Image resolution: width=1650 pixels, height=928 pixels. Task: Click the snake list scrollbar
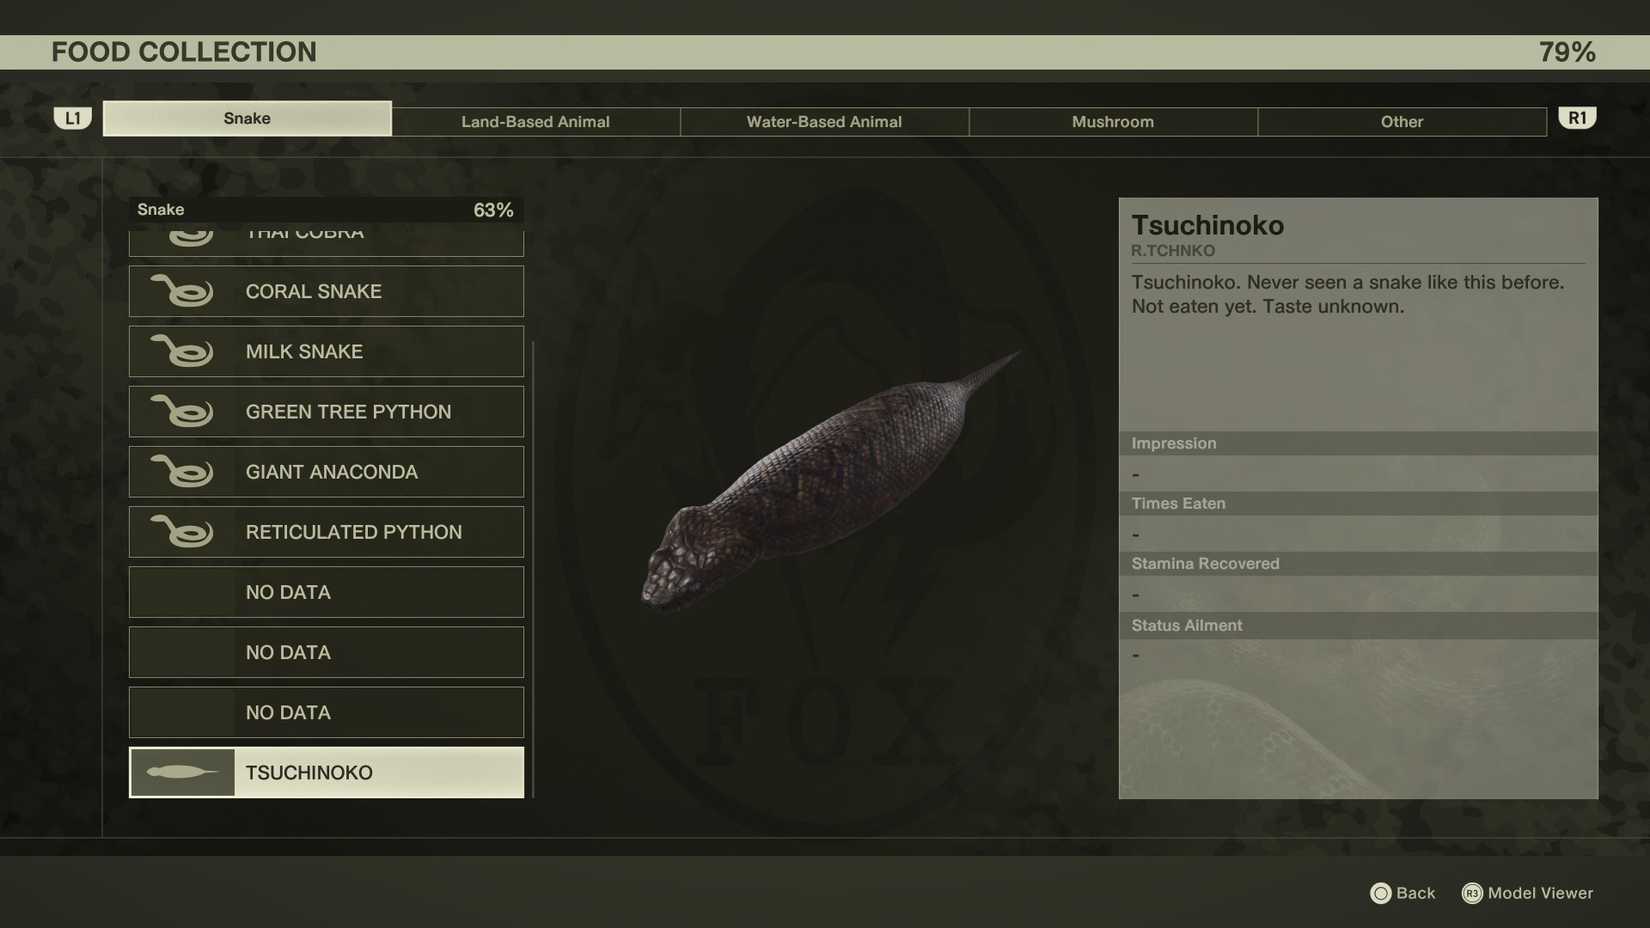pyautogui.click(x=536, y=570)
